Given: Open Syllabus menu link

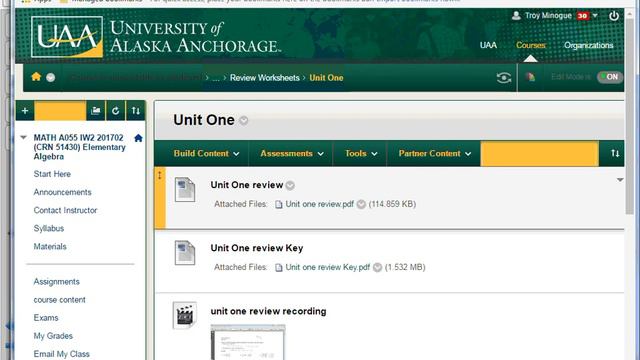Looking at the screenshot, I should (49, 228).
